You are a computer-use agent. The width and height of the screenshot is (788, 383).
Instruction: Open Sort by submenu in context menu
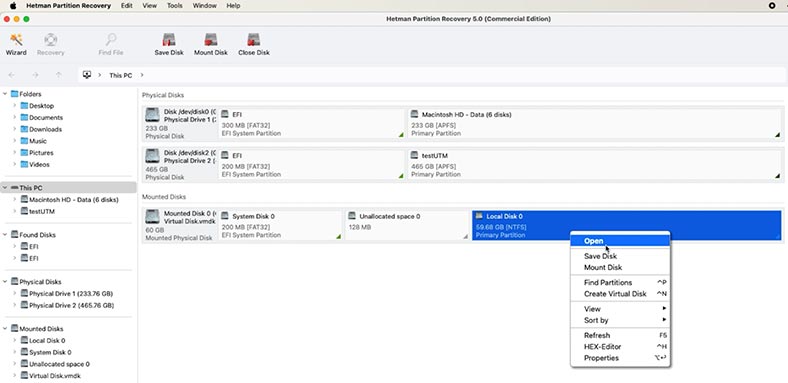point(620,320)
